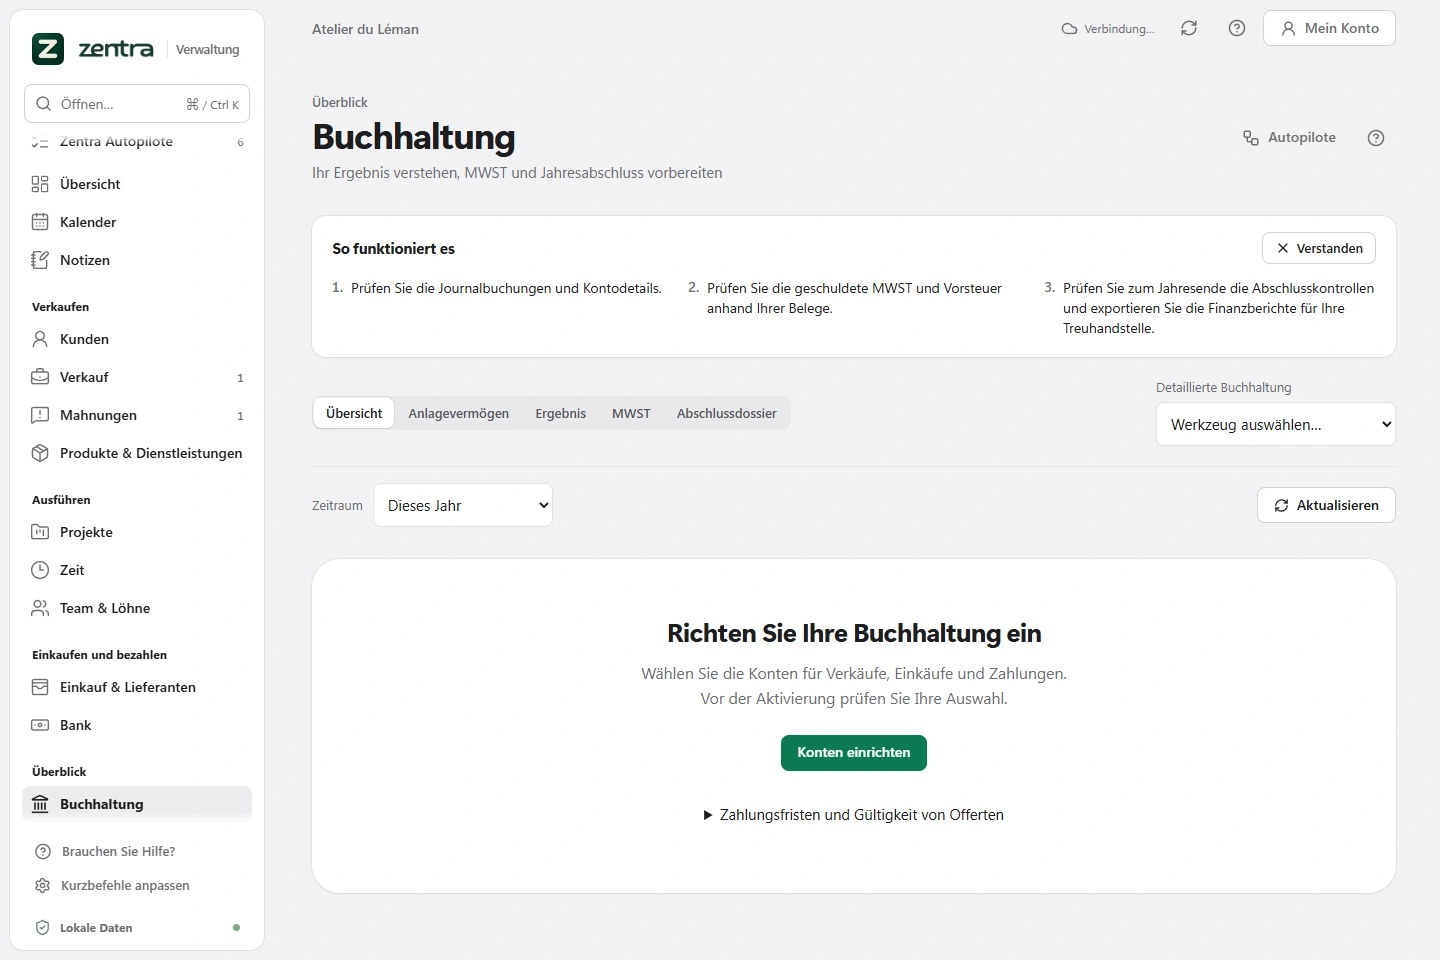
Task: Switch to the MWST tab
Action: coord(631,413)
